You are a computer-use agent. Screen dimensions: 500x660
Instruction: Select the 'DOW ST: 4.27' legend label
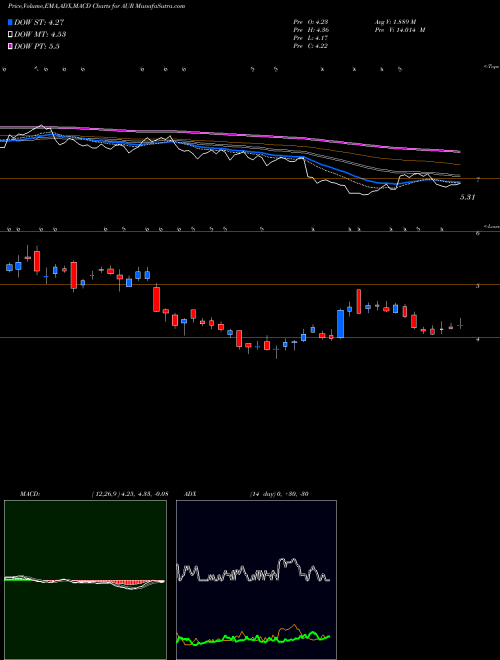[39, 22]
